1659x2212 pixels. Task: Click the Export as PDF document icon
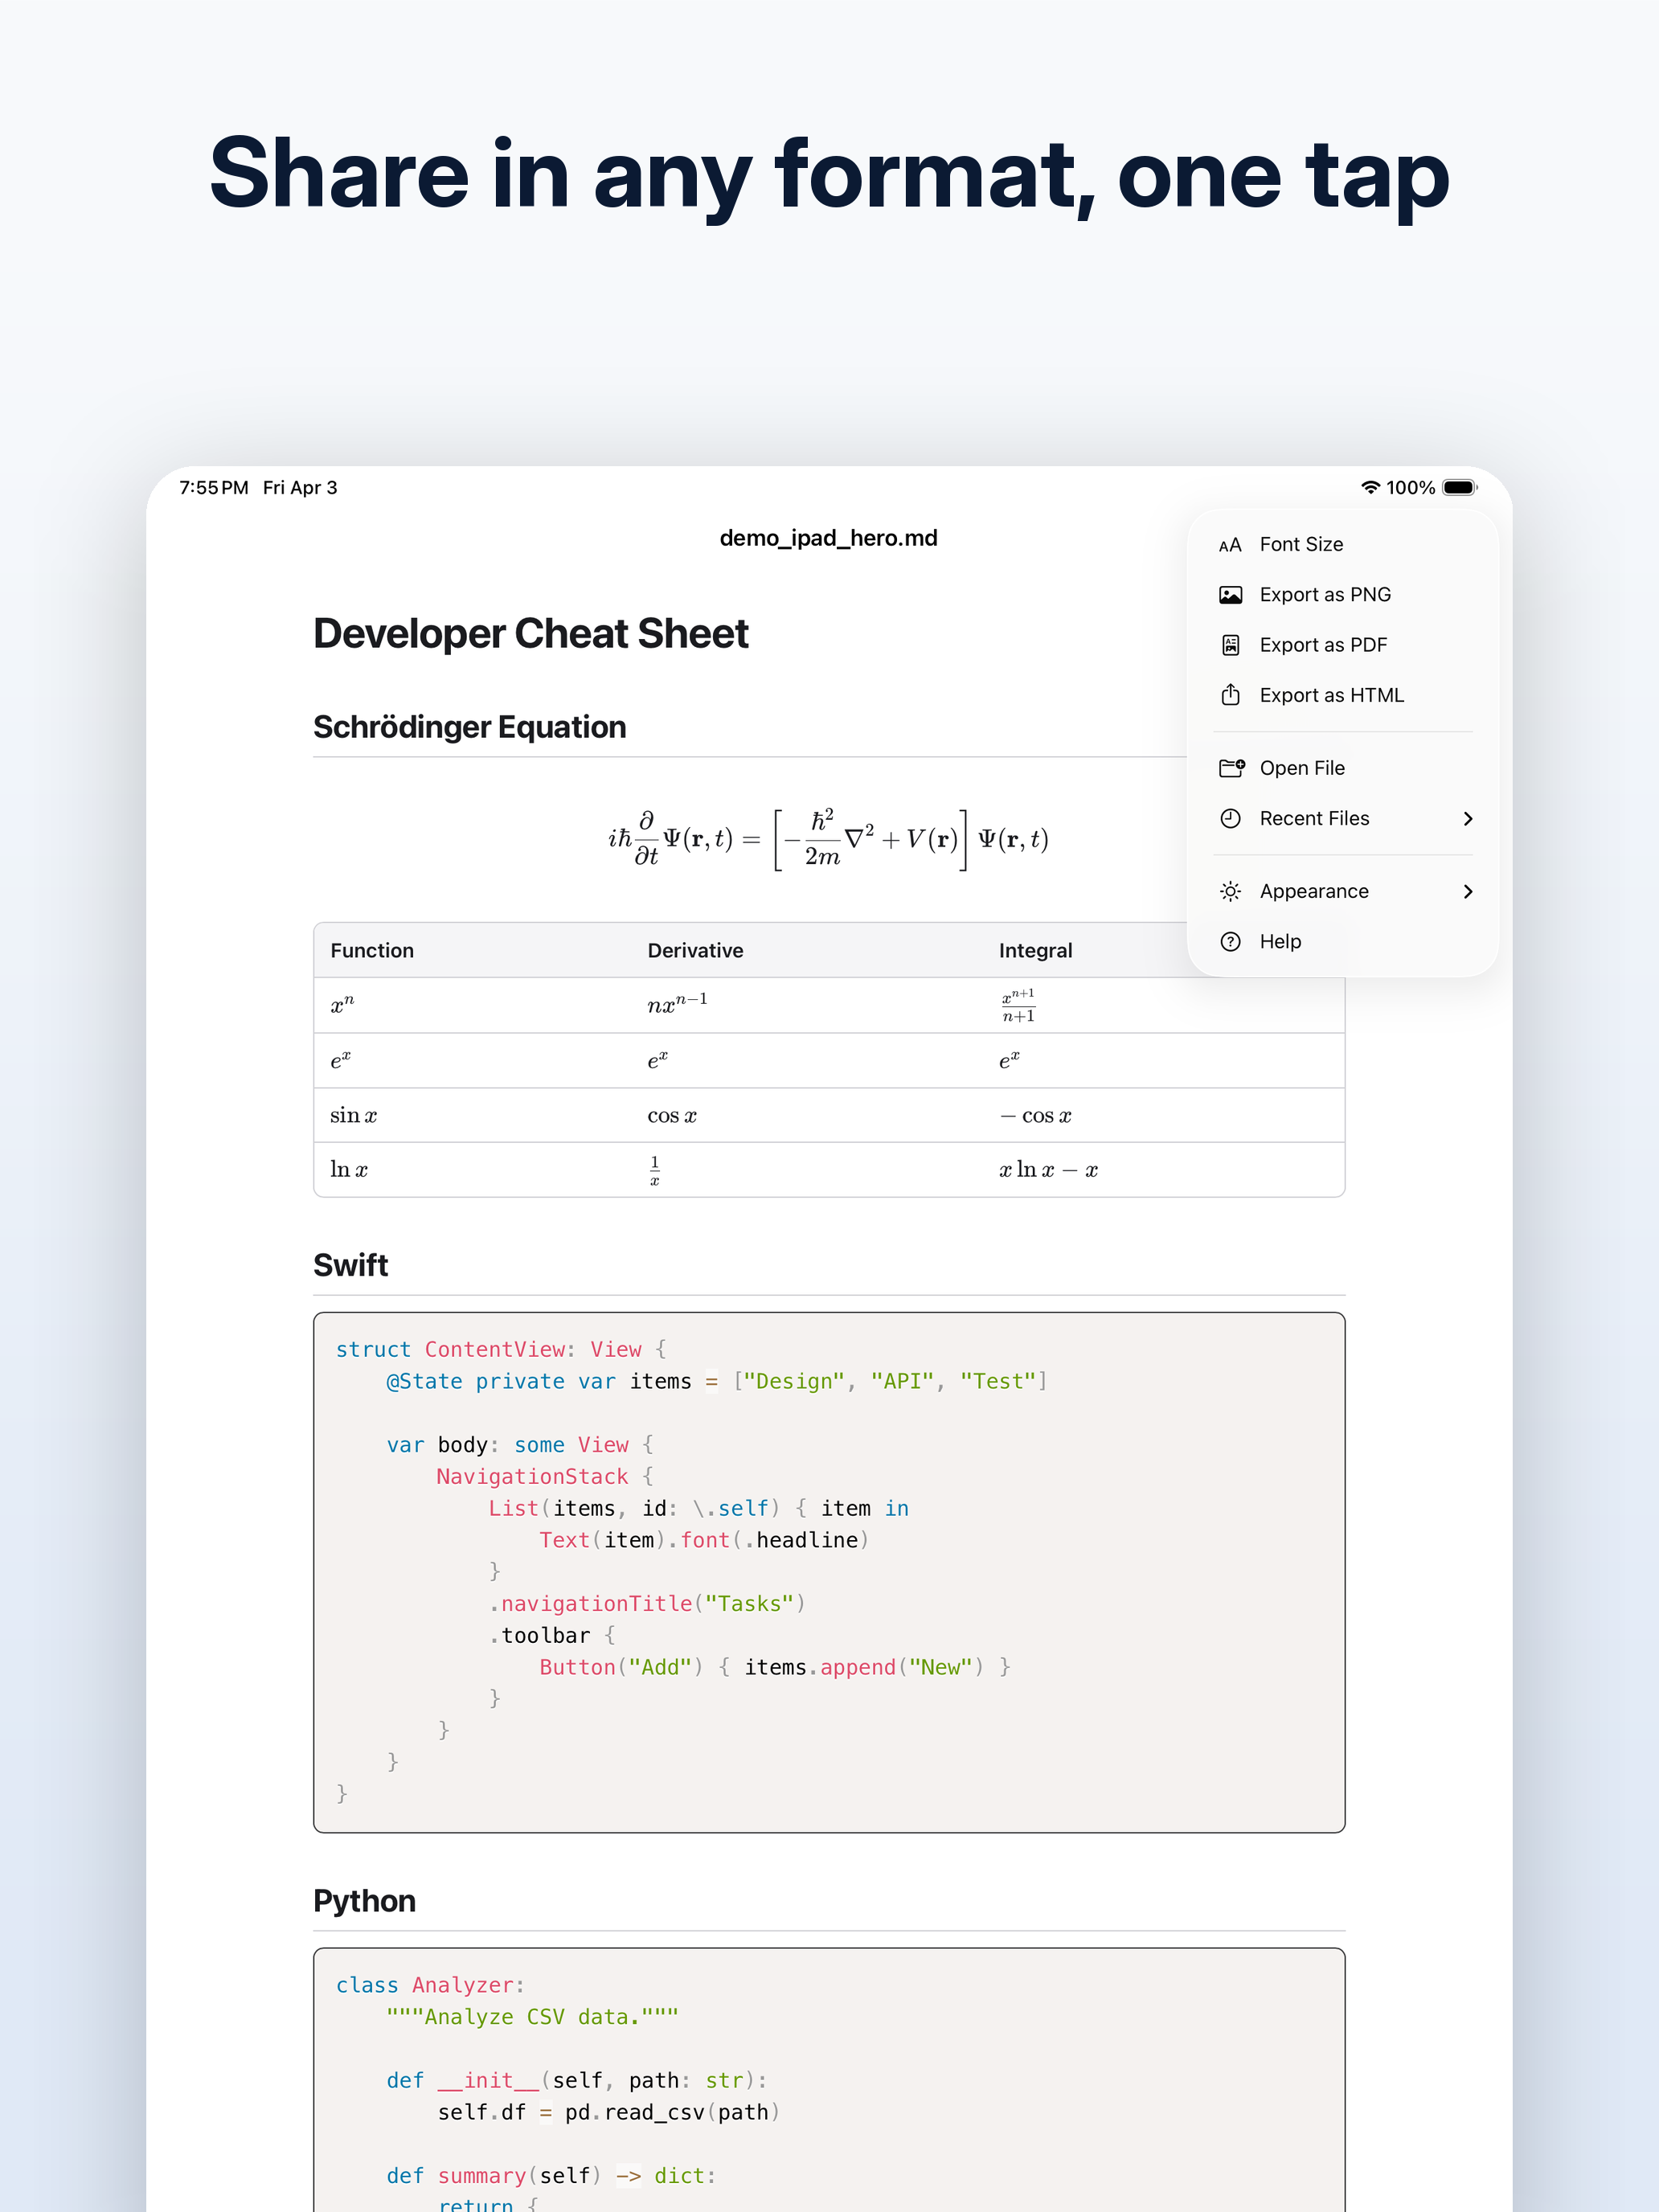coord(1230,645)
